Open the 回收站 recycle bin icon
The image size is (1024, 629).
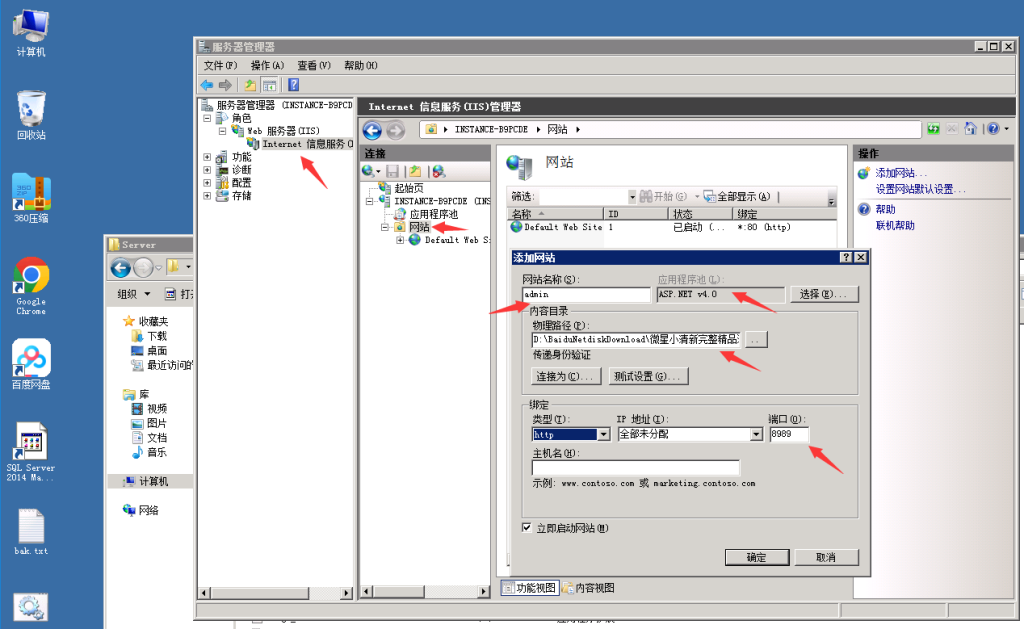31,108
